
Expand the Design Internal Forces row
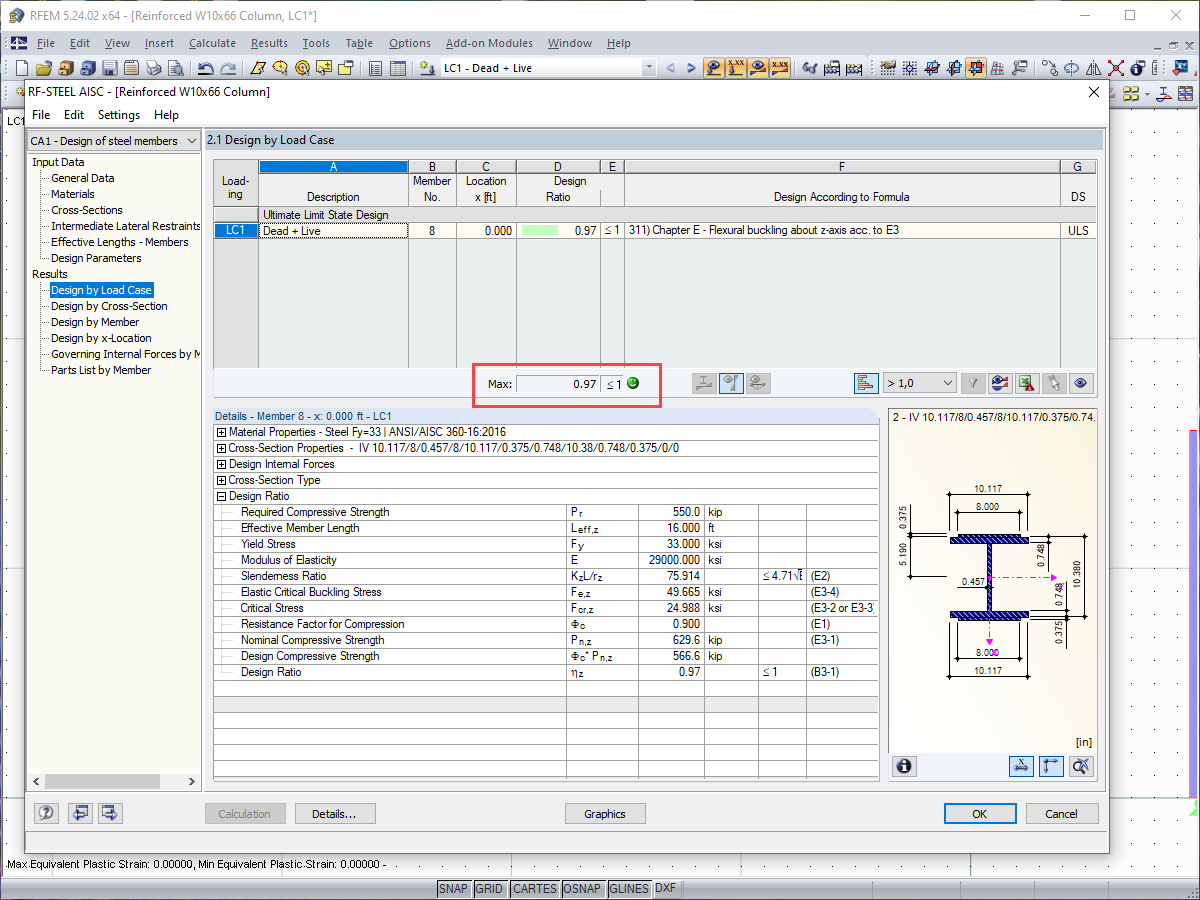pos(221,464)
